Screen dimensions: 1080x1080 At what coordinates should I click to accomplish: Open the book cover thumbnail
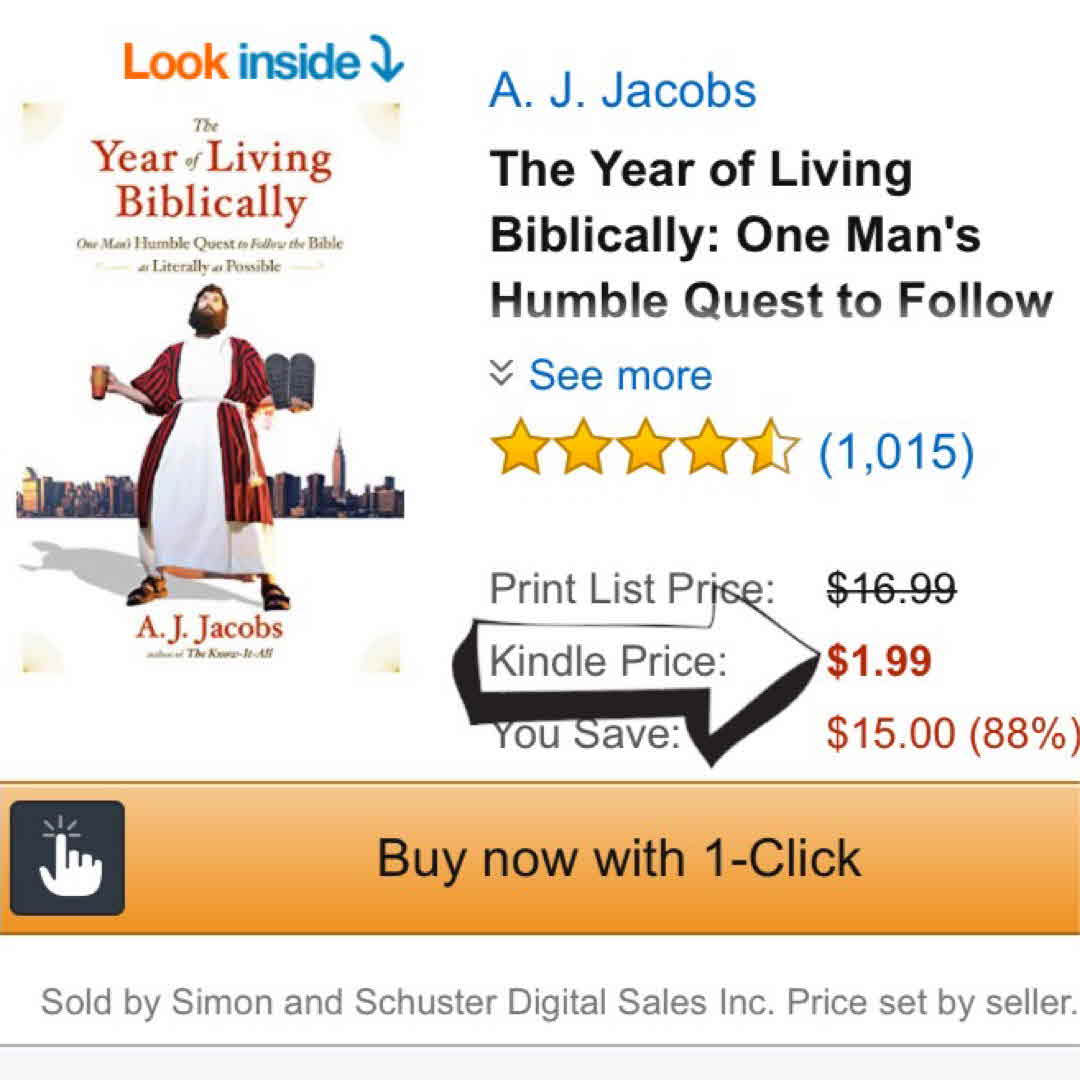coord(211,387)
